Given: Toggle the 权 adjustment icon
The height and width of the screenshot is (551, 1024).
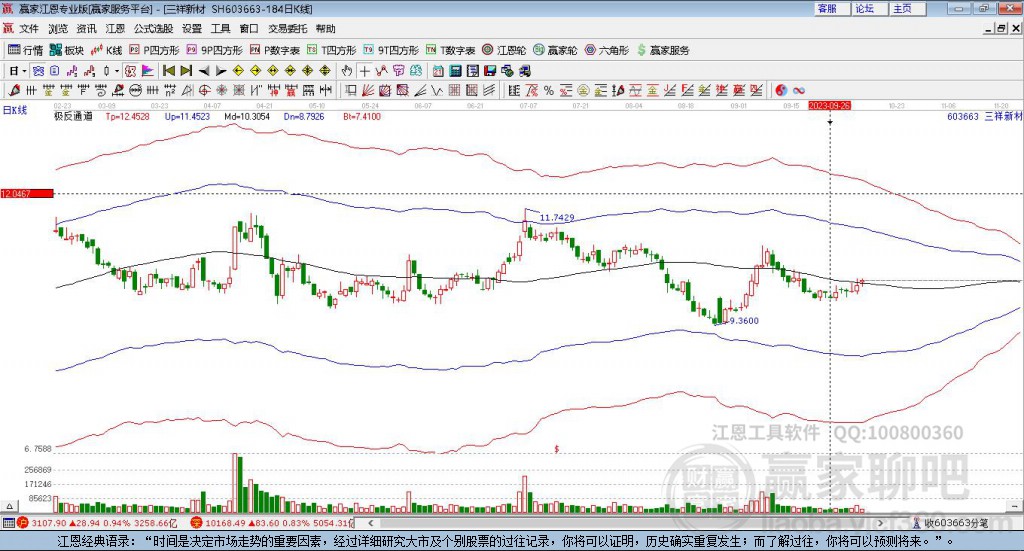Looking at the screenshot, I should [x=129, y=71].
